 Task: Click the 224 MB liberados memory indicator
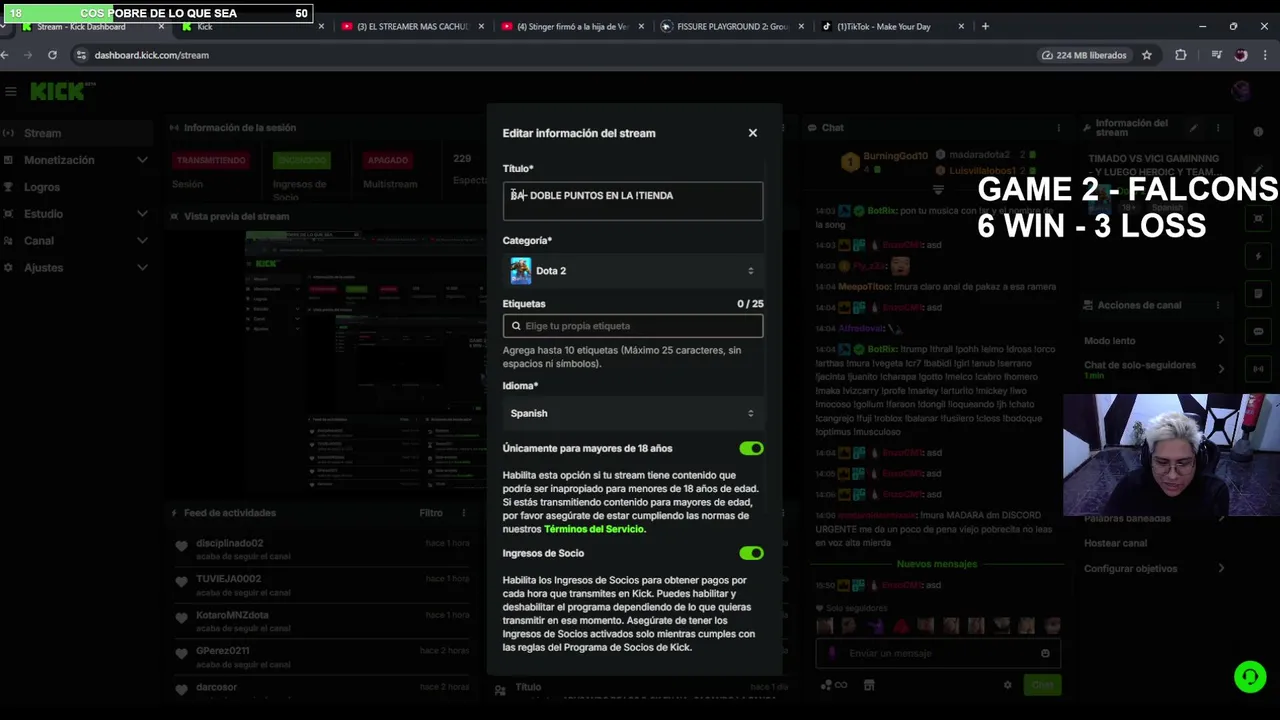[1084, 55]
